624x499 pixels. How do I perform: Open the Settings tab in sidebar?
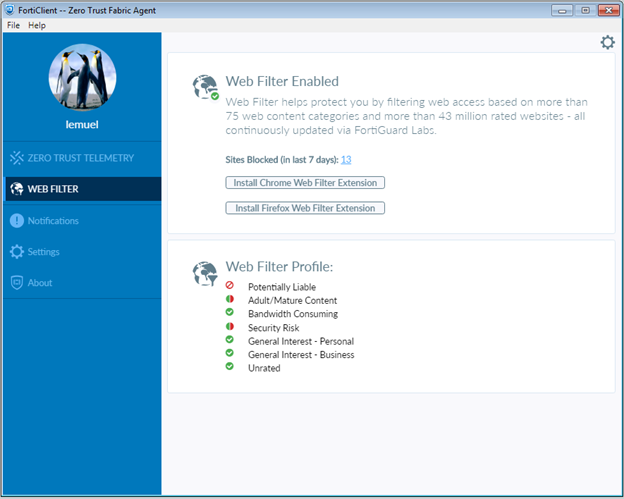pyautogui.click(x=82, y=251)
